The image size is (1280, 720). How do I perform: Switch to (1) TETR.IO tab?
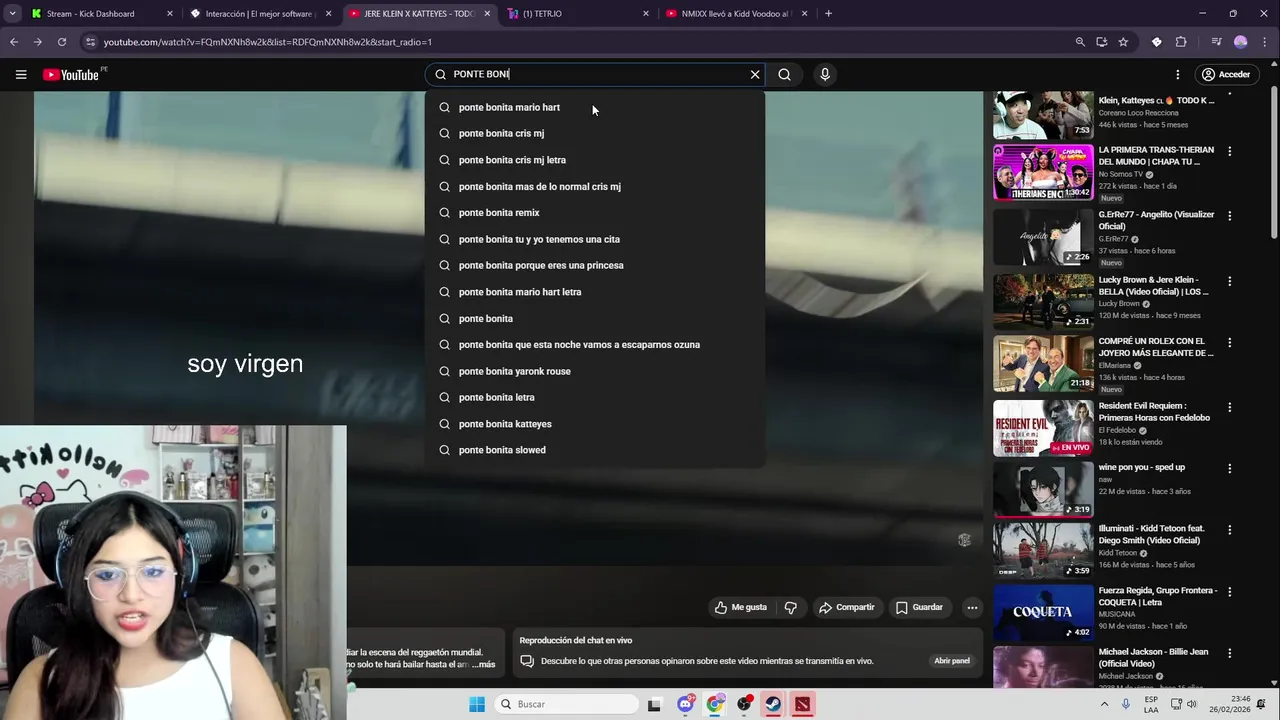(x=577, y=14)
